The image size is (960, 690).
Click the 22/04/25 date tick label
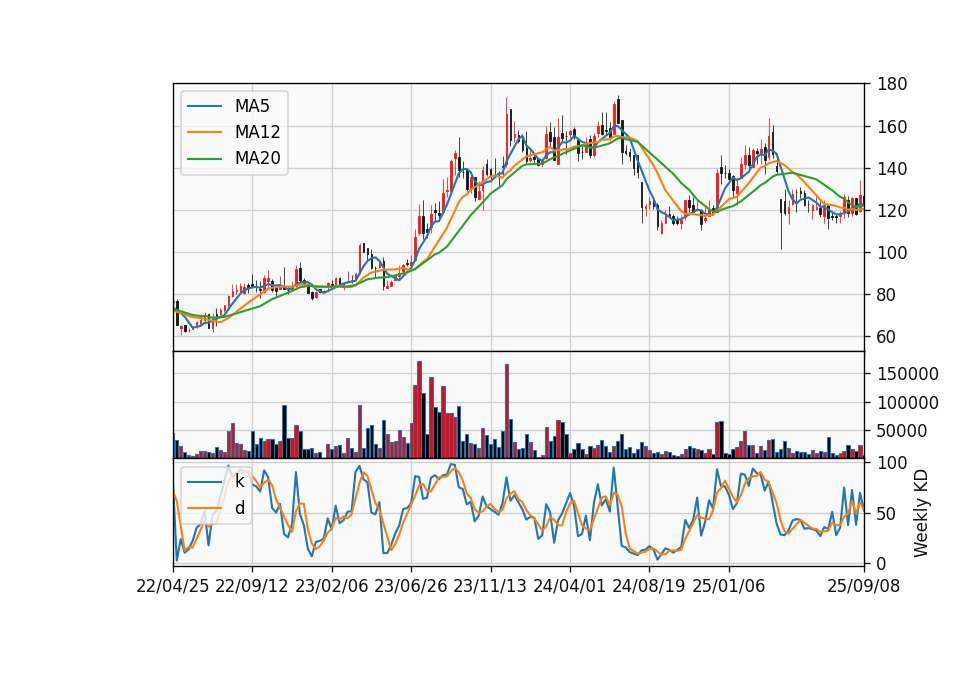173,586
